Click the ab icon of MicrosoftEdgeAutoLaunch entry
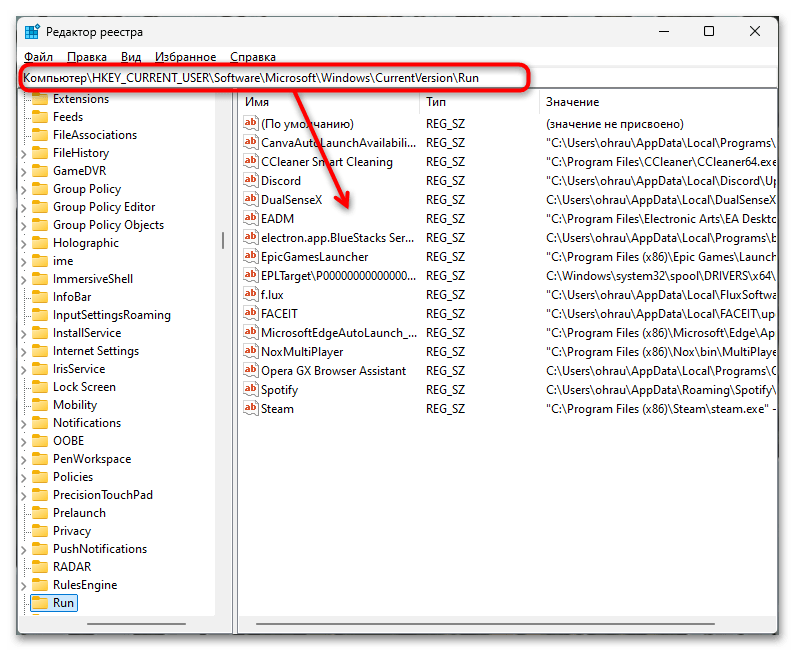Image resolution: width=795 pixels, height=651 pixels. (x=250, y=332)
